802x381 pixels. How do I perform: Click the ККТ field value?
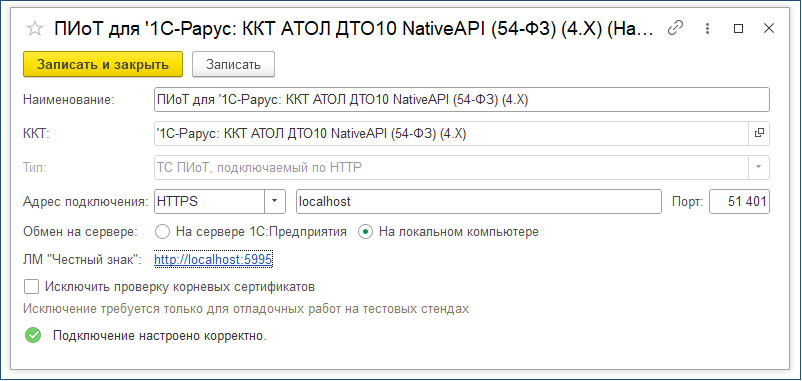pos(451,133)
